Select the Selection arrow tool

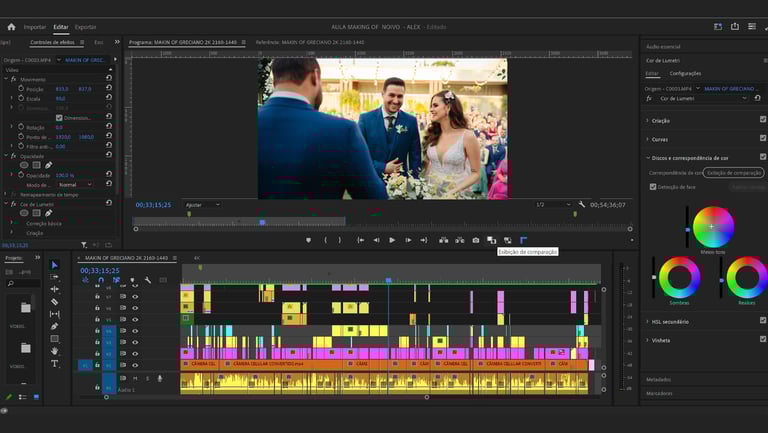[54, 265]
